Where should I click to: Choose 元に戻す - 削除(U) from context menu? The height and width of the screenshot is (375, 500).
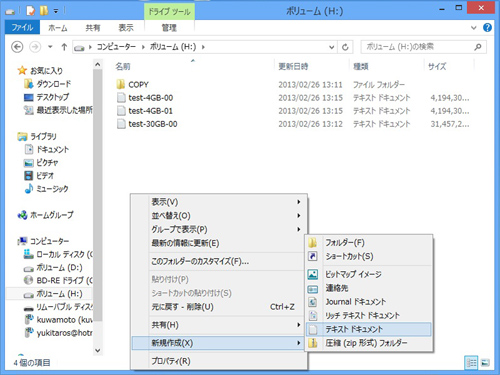coord(219,307)
